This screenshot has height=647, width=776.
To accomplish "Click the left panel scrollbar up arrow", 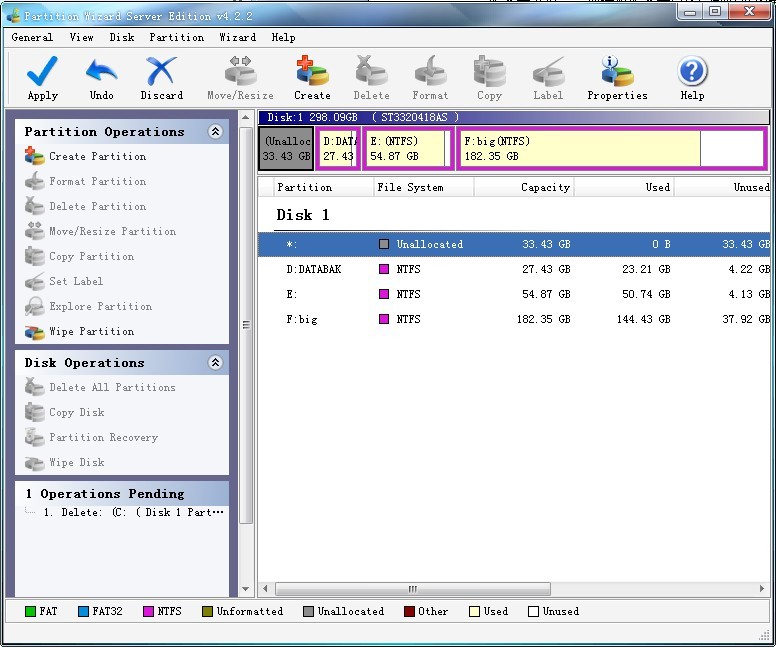I will click(245, 118).
